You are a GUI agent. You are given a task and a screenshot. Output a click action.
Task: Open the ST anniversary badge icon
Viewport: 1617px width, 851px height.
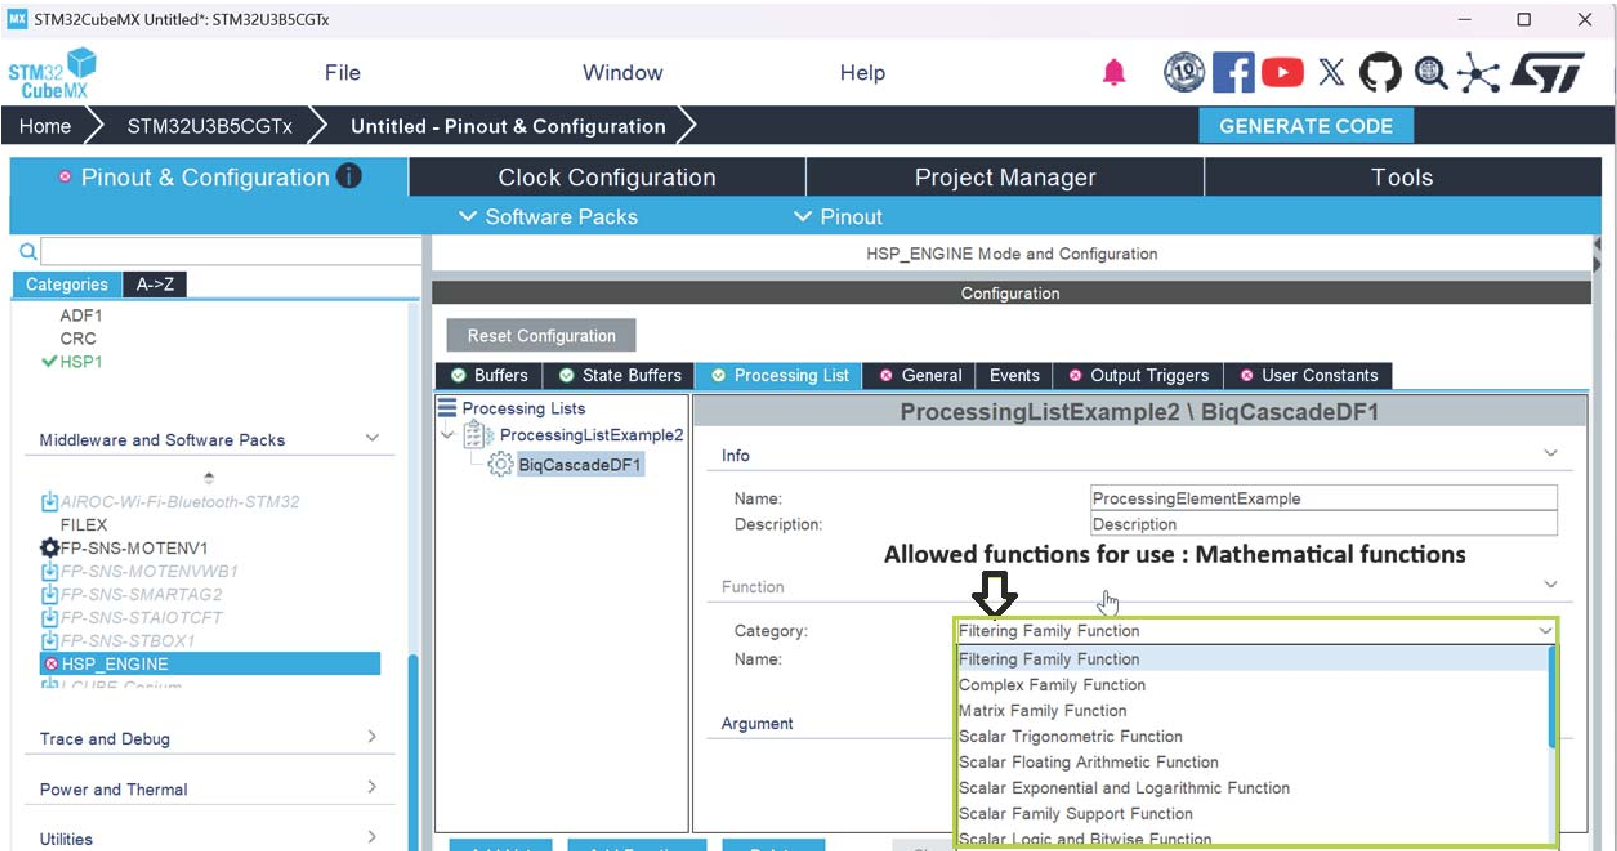(1184, 72)
